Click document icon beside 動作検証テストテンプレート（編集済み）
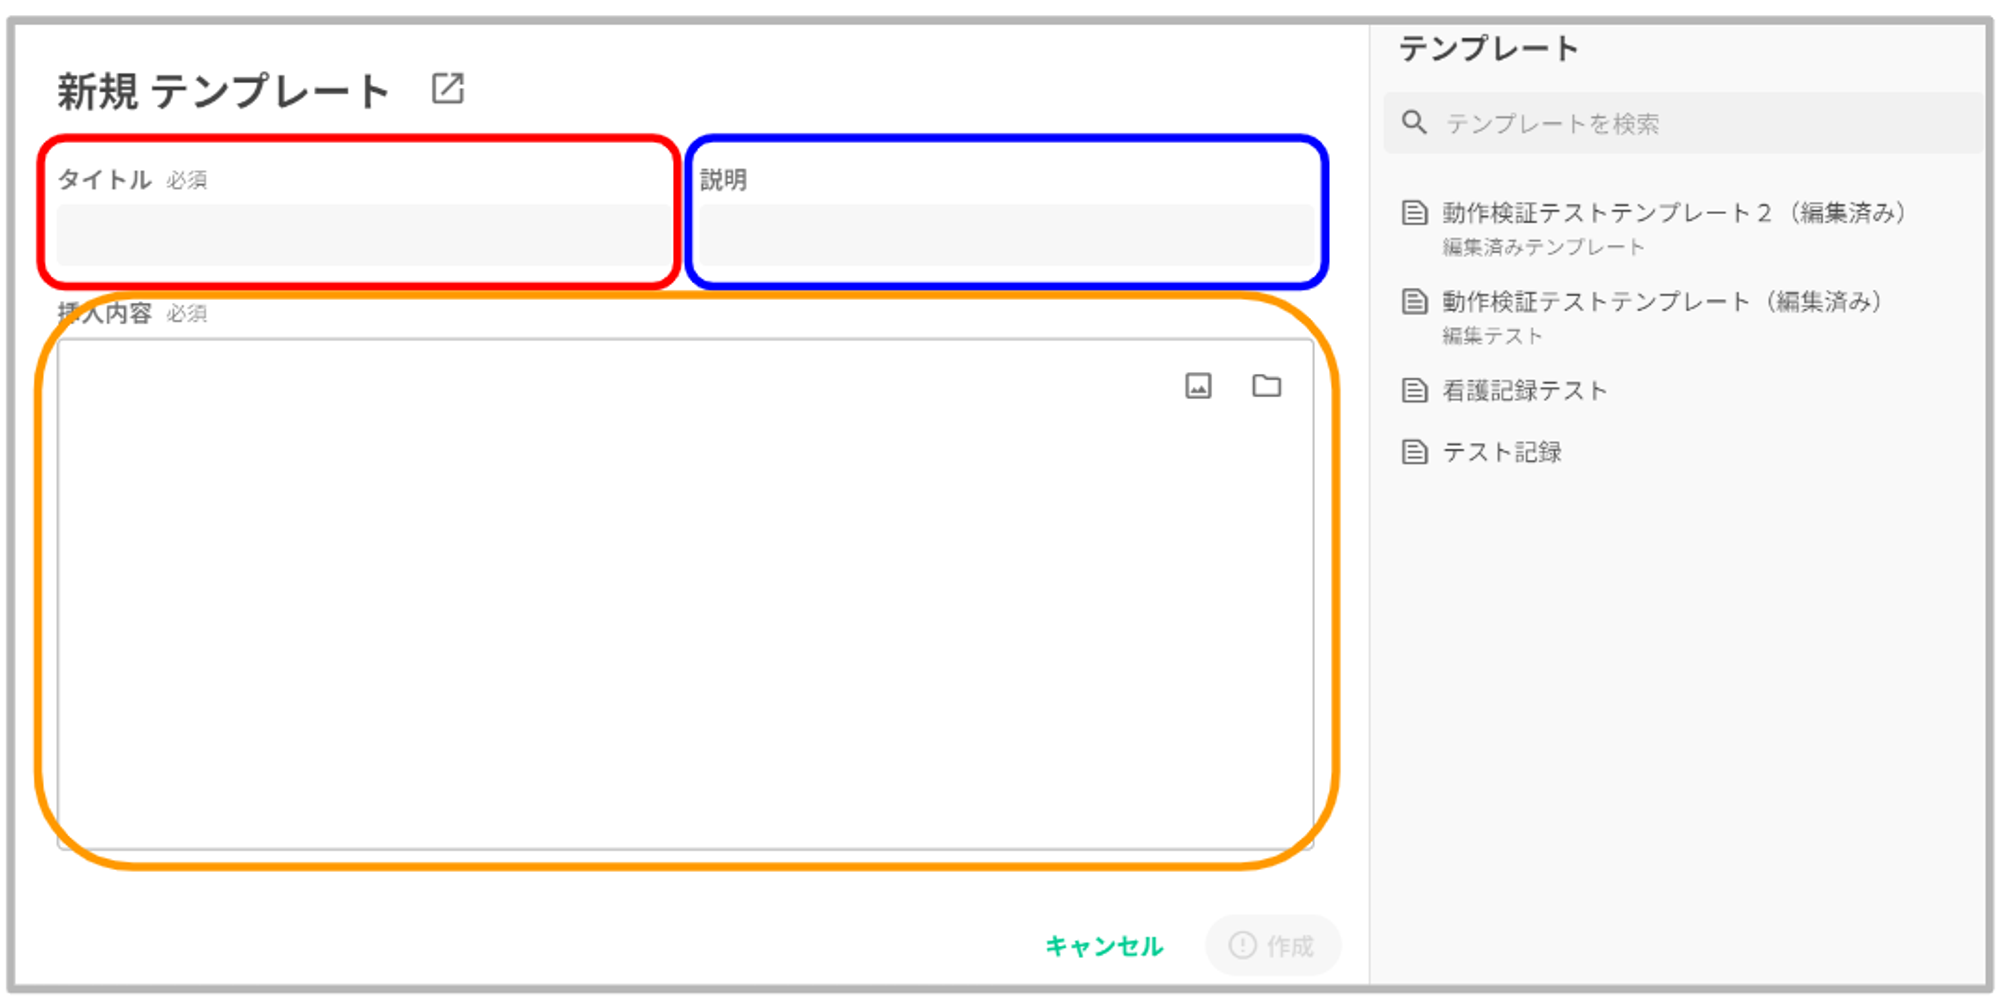 click(x=1414, y=302)
